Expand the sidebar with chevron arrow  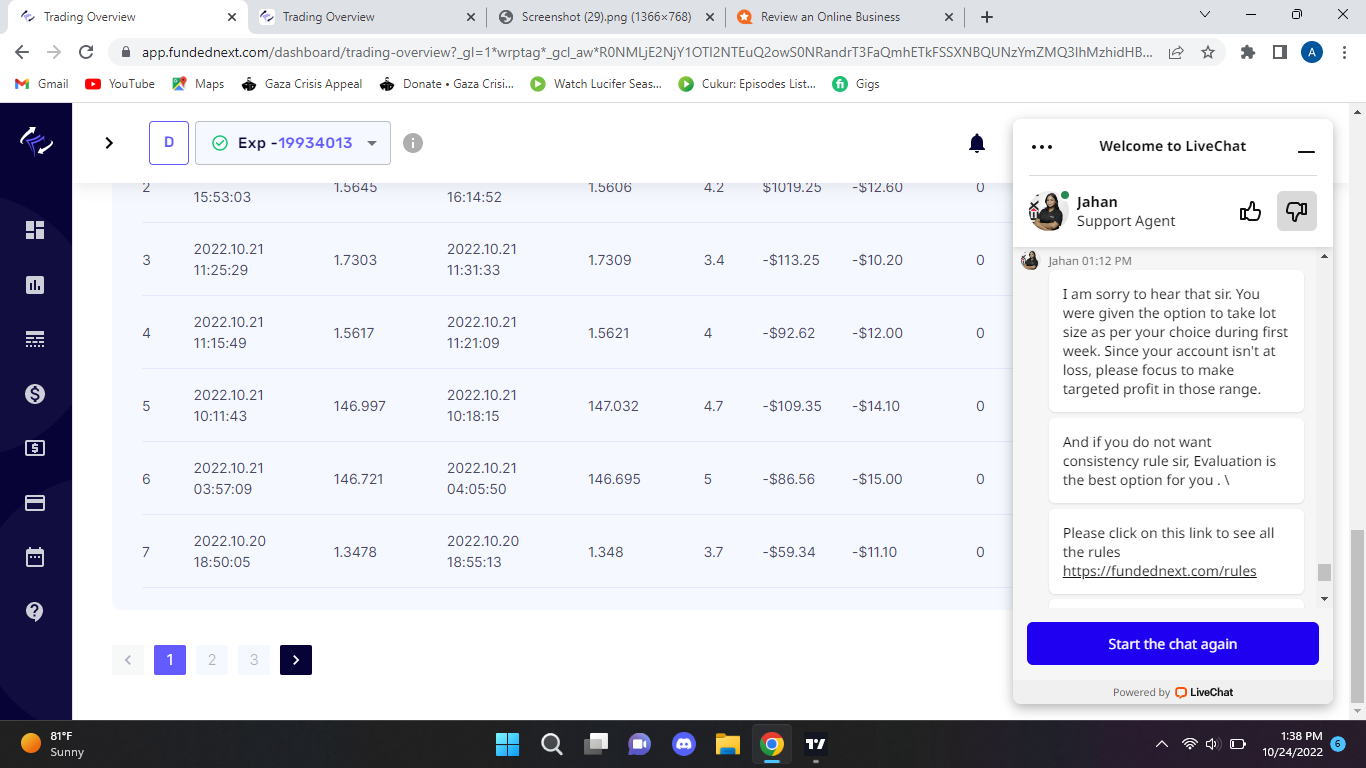coord(109,143)
